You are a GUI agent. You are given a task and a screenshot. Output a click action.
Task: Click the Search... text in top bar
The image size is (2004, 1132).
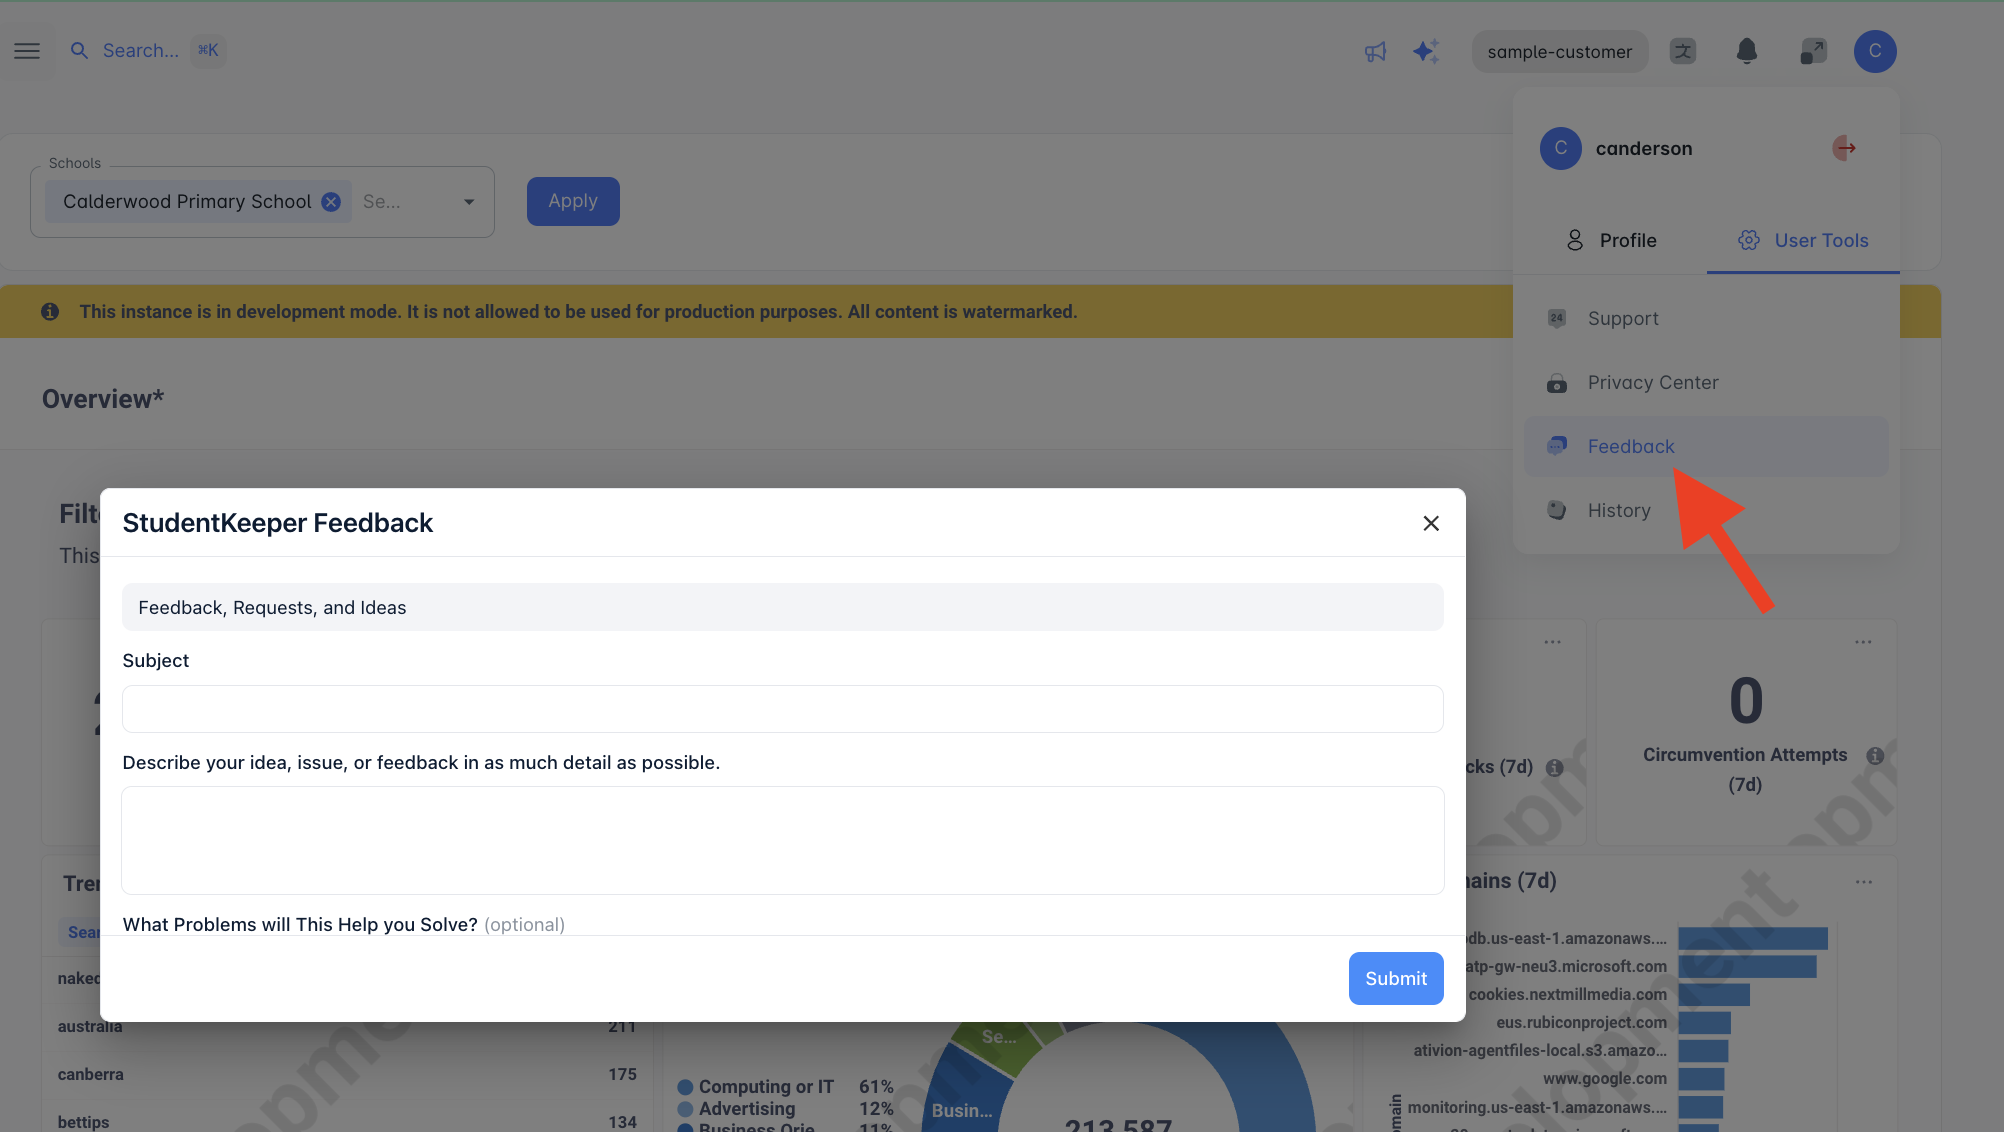141,50
